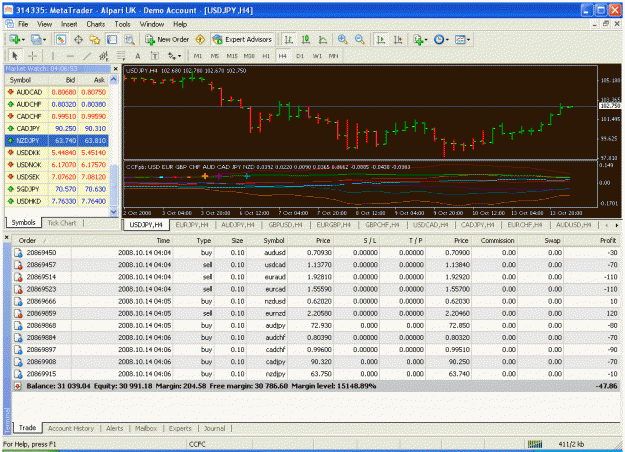This screenshot has height=452, width=625.
Task: Switch chart to candlesticks style
Action: pos(306,39)
